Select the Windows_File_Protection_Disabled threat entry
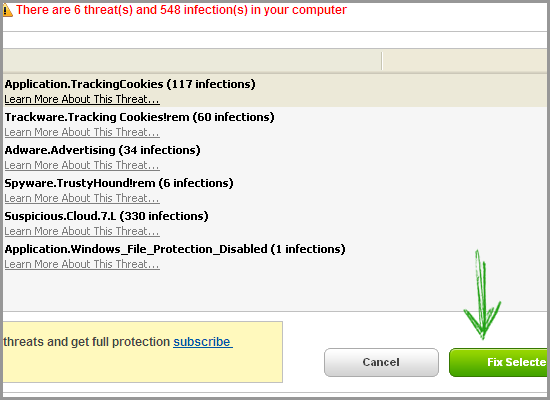Screen dimensions: 550x400 tap(175, 249)
